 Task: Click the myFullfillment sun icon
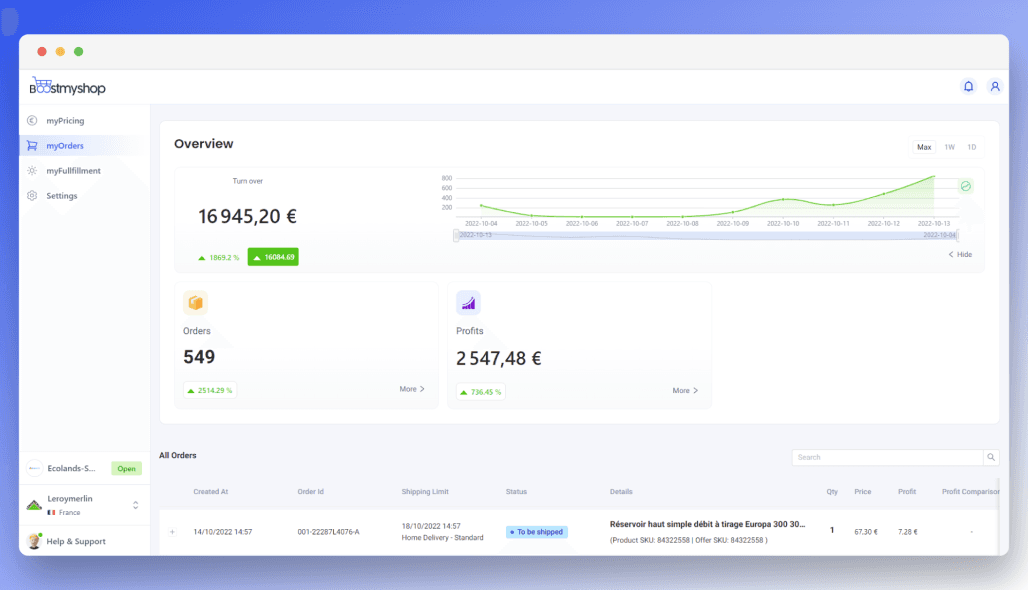tap(32, 170)
